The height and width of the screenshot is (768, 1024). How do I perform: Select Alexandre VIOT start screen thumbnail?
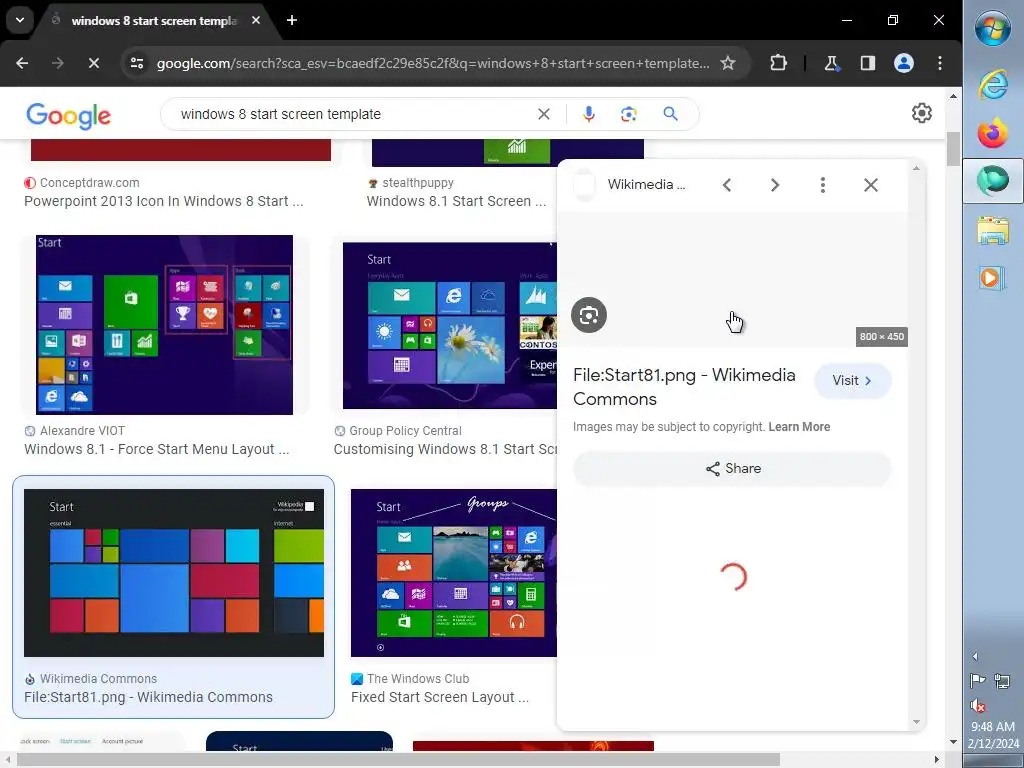click(x=164, y=325)
